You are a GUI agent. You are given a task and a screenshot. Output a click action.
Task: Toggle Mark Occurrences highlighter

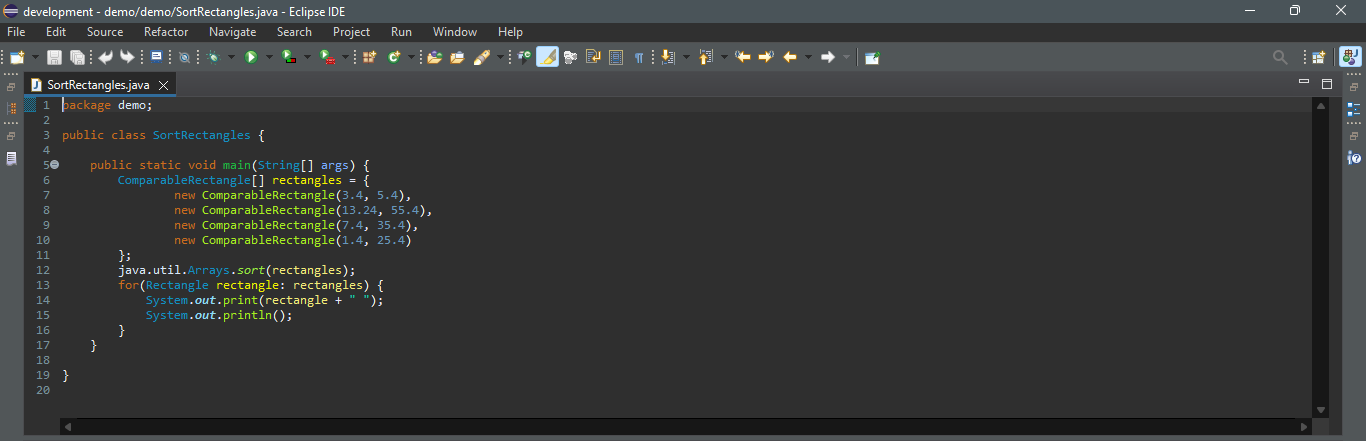tap(547, 57)
